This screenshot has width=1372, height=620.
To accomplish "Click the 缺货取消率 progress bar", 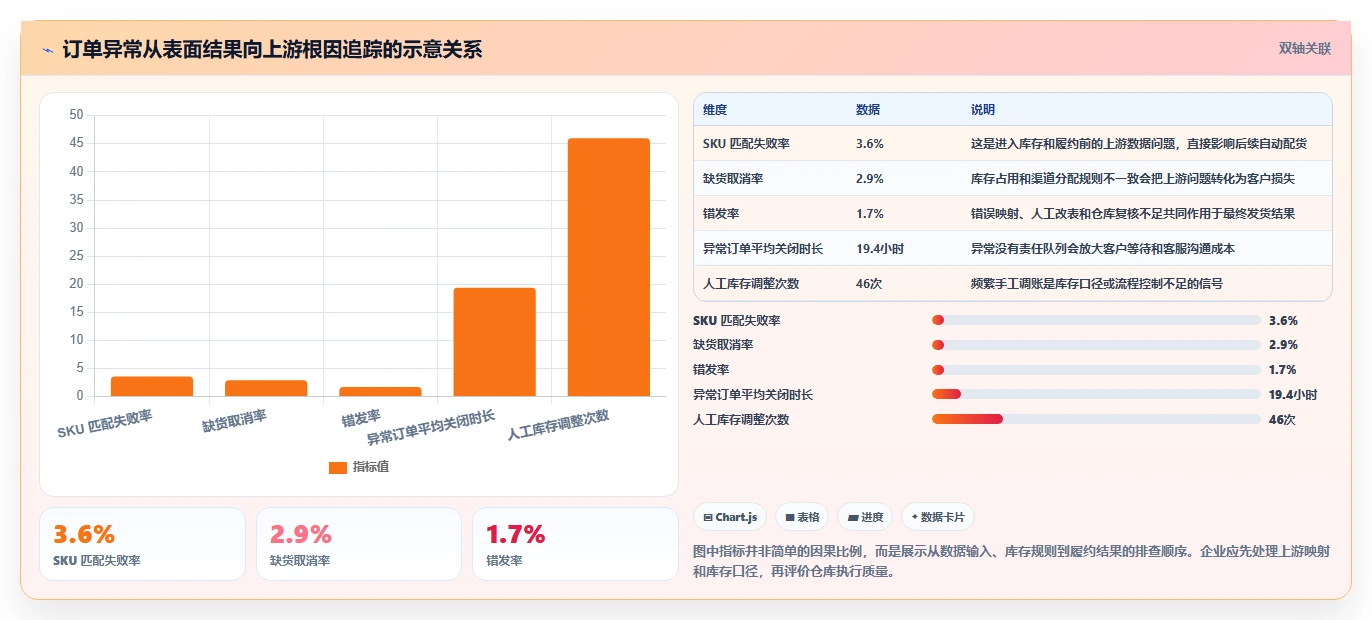I will click(x=1096, y=345).
